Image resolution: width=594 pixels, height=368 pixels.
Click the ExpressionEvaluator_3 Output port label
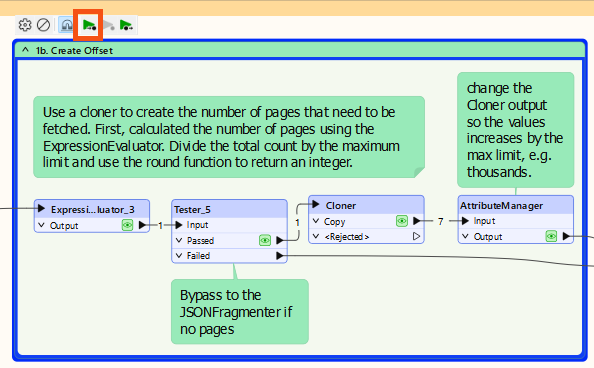click(x=64, y=225)
